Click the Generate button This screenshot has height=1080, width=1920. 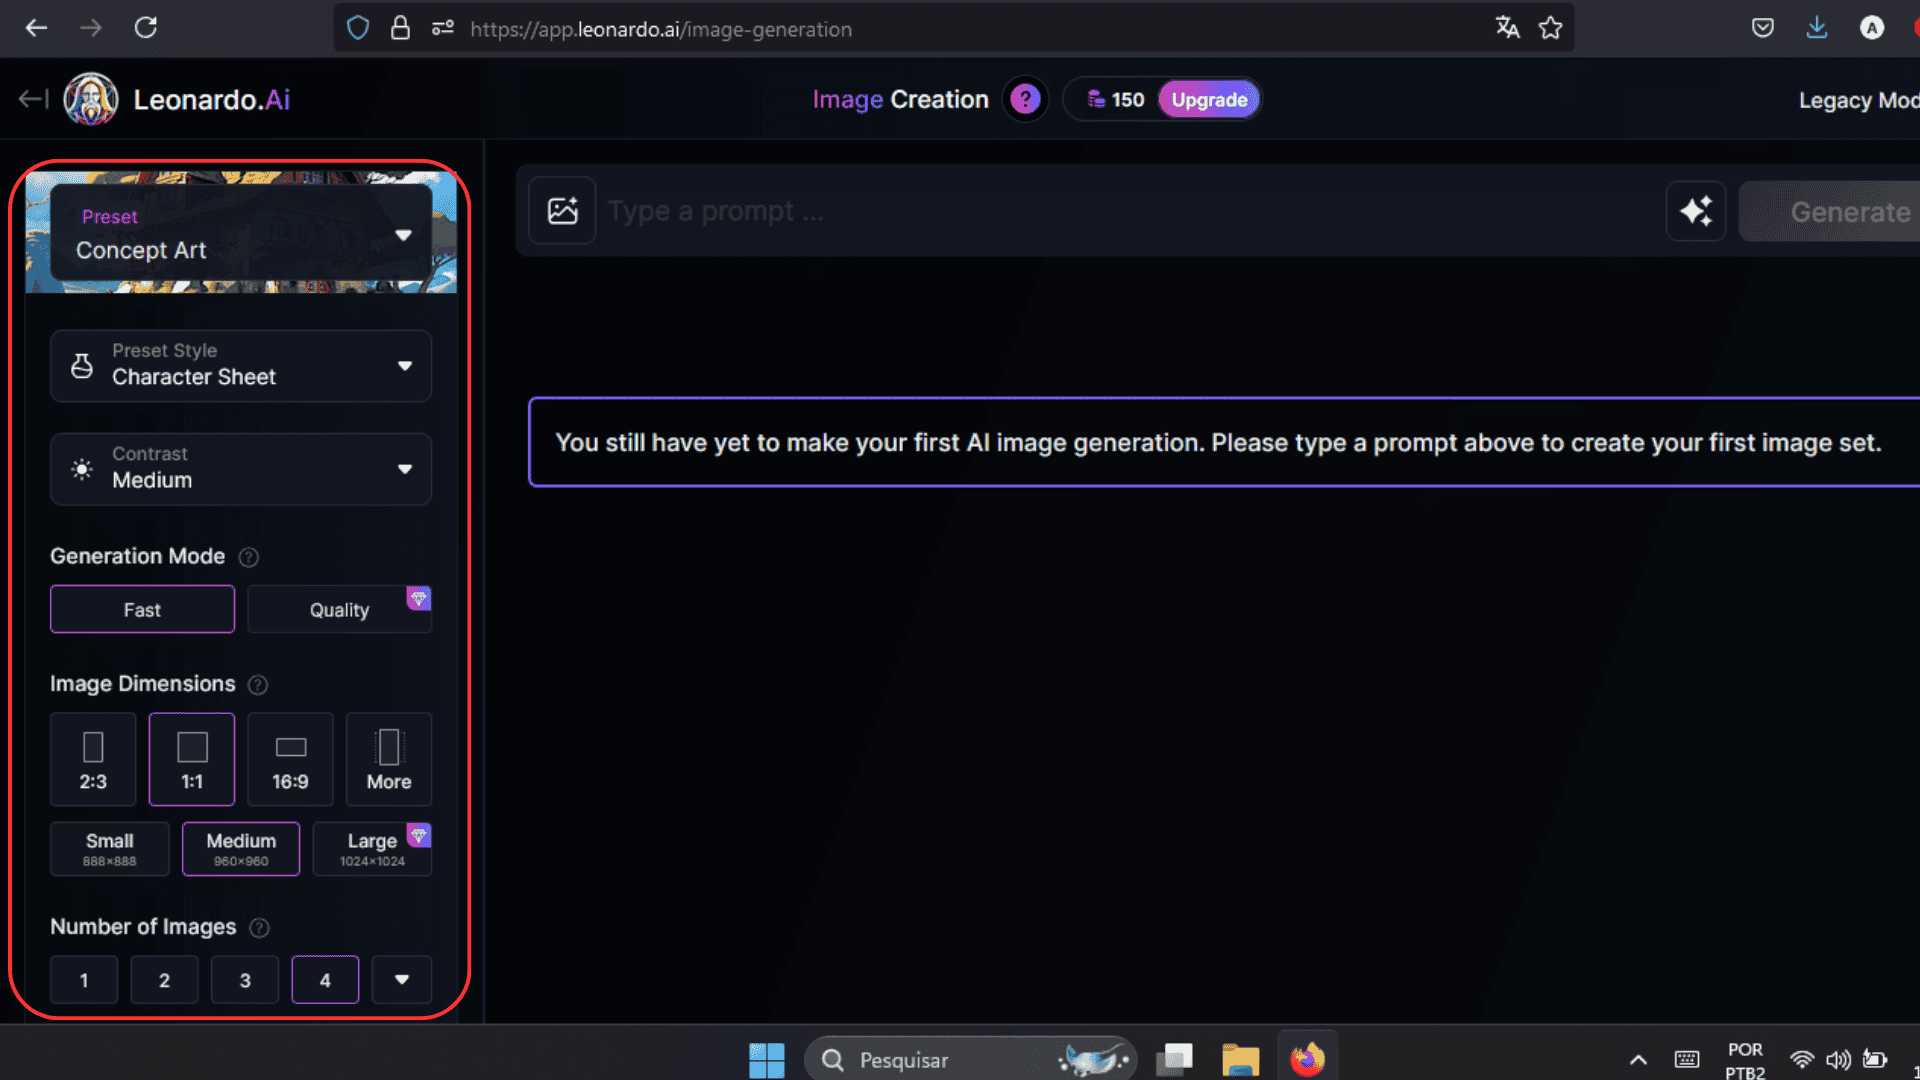(x=1830, y=211)
